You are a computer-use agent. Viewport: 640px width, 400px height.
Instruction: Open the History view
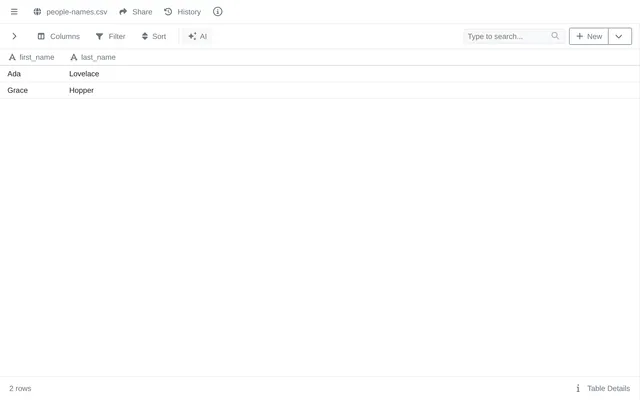(182, 12)
